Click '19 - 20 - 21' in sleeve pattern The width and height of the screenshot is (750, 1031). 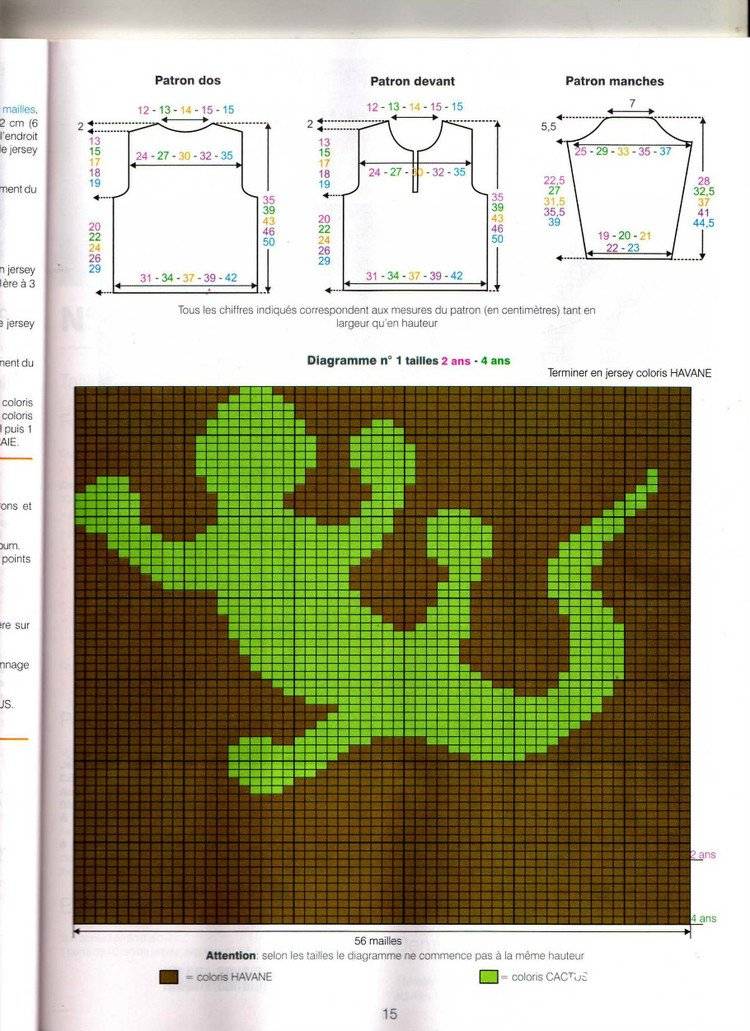tap(624, 235)
